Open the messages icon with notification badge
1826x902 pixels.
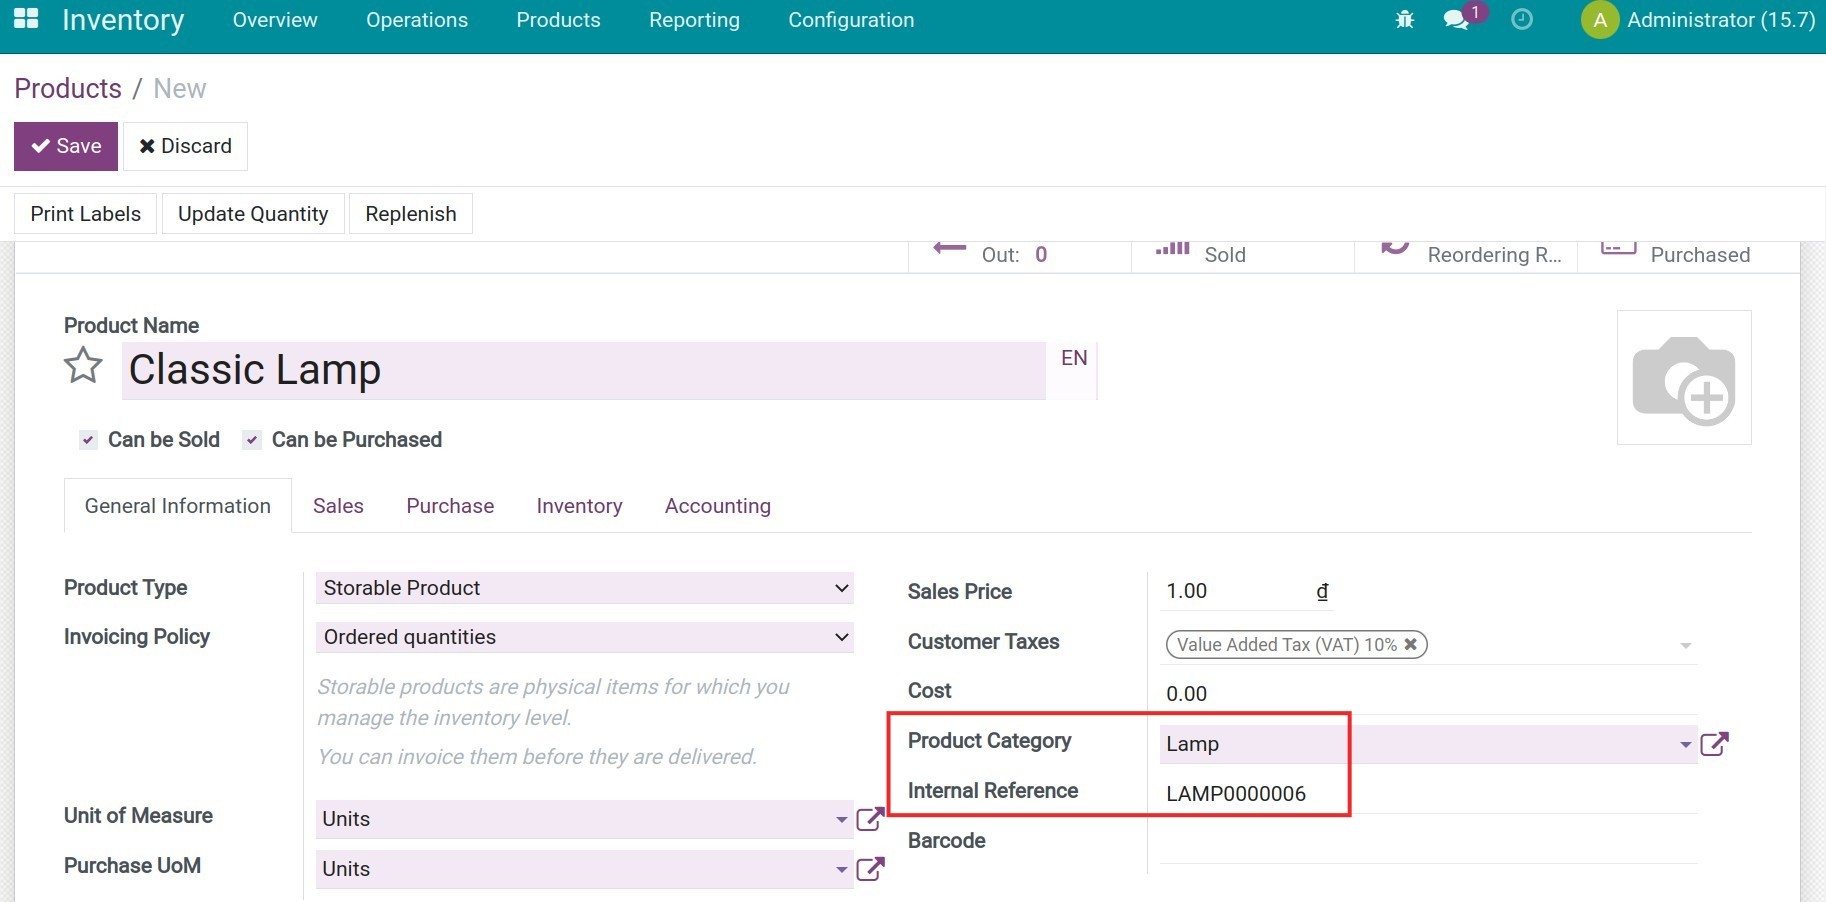pyautogui.click(x=1457, y=19)
